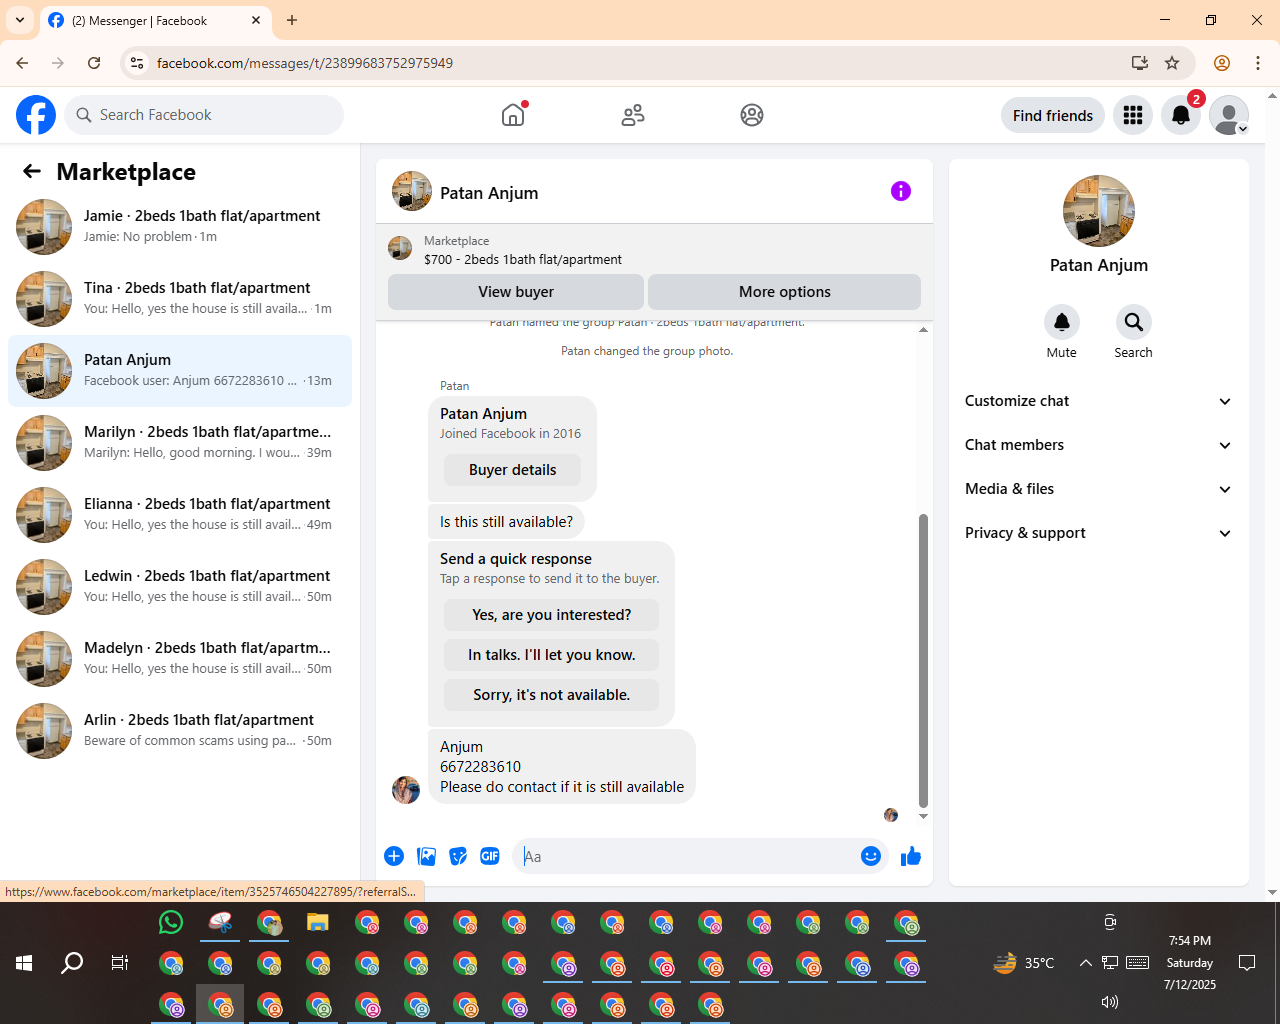Expand Privacy & support section
This screenshot has height=1024, width=1280.
[1099, 533]
